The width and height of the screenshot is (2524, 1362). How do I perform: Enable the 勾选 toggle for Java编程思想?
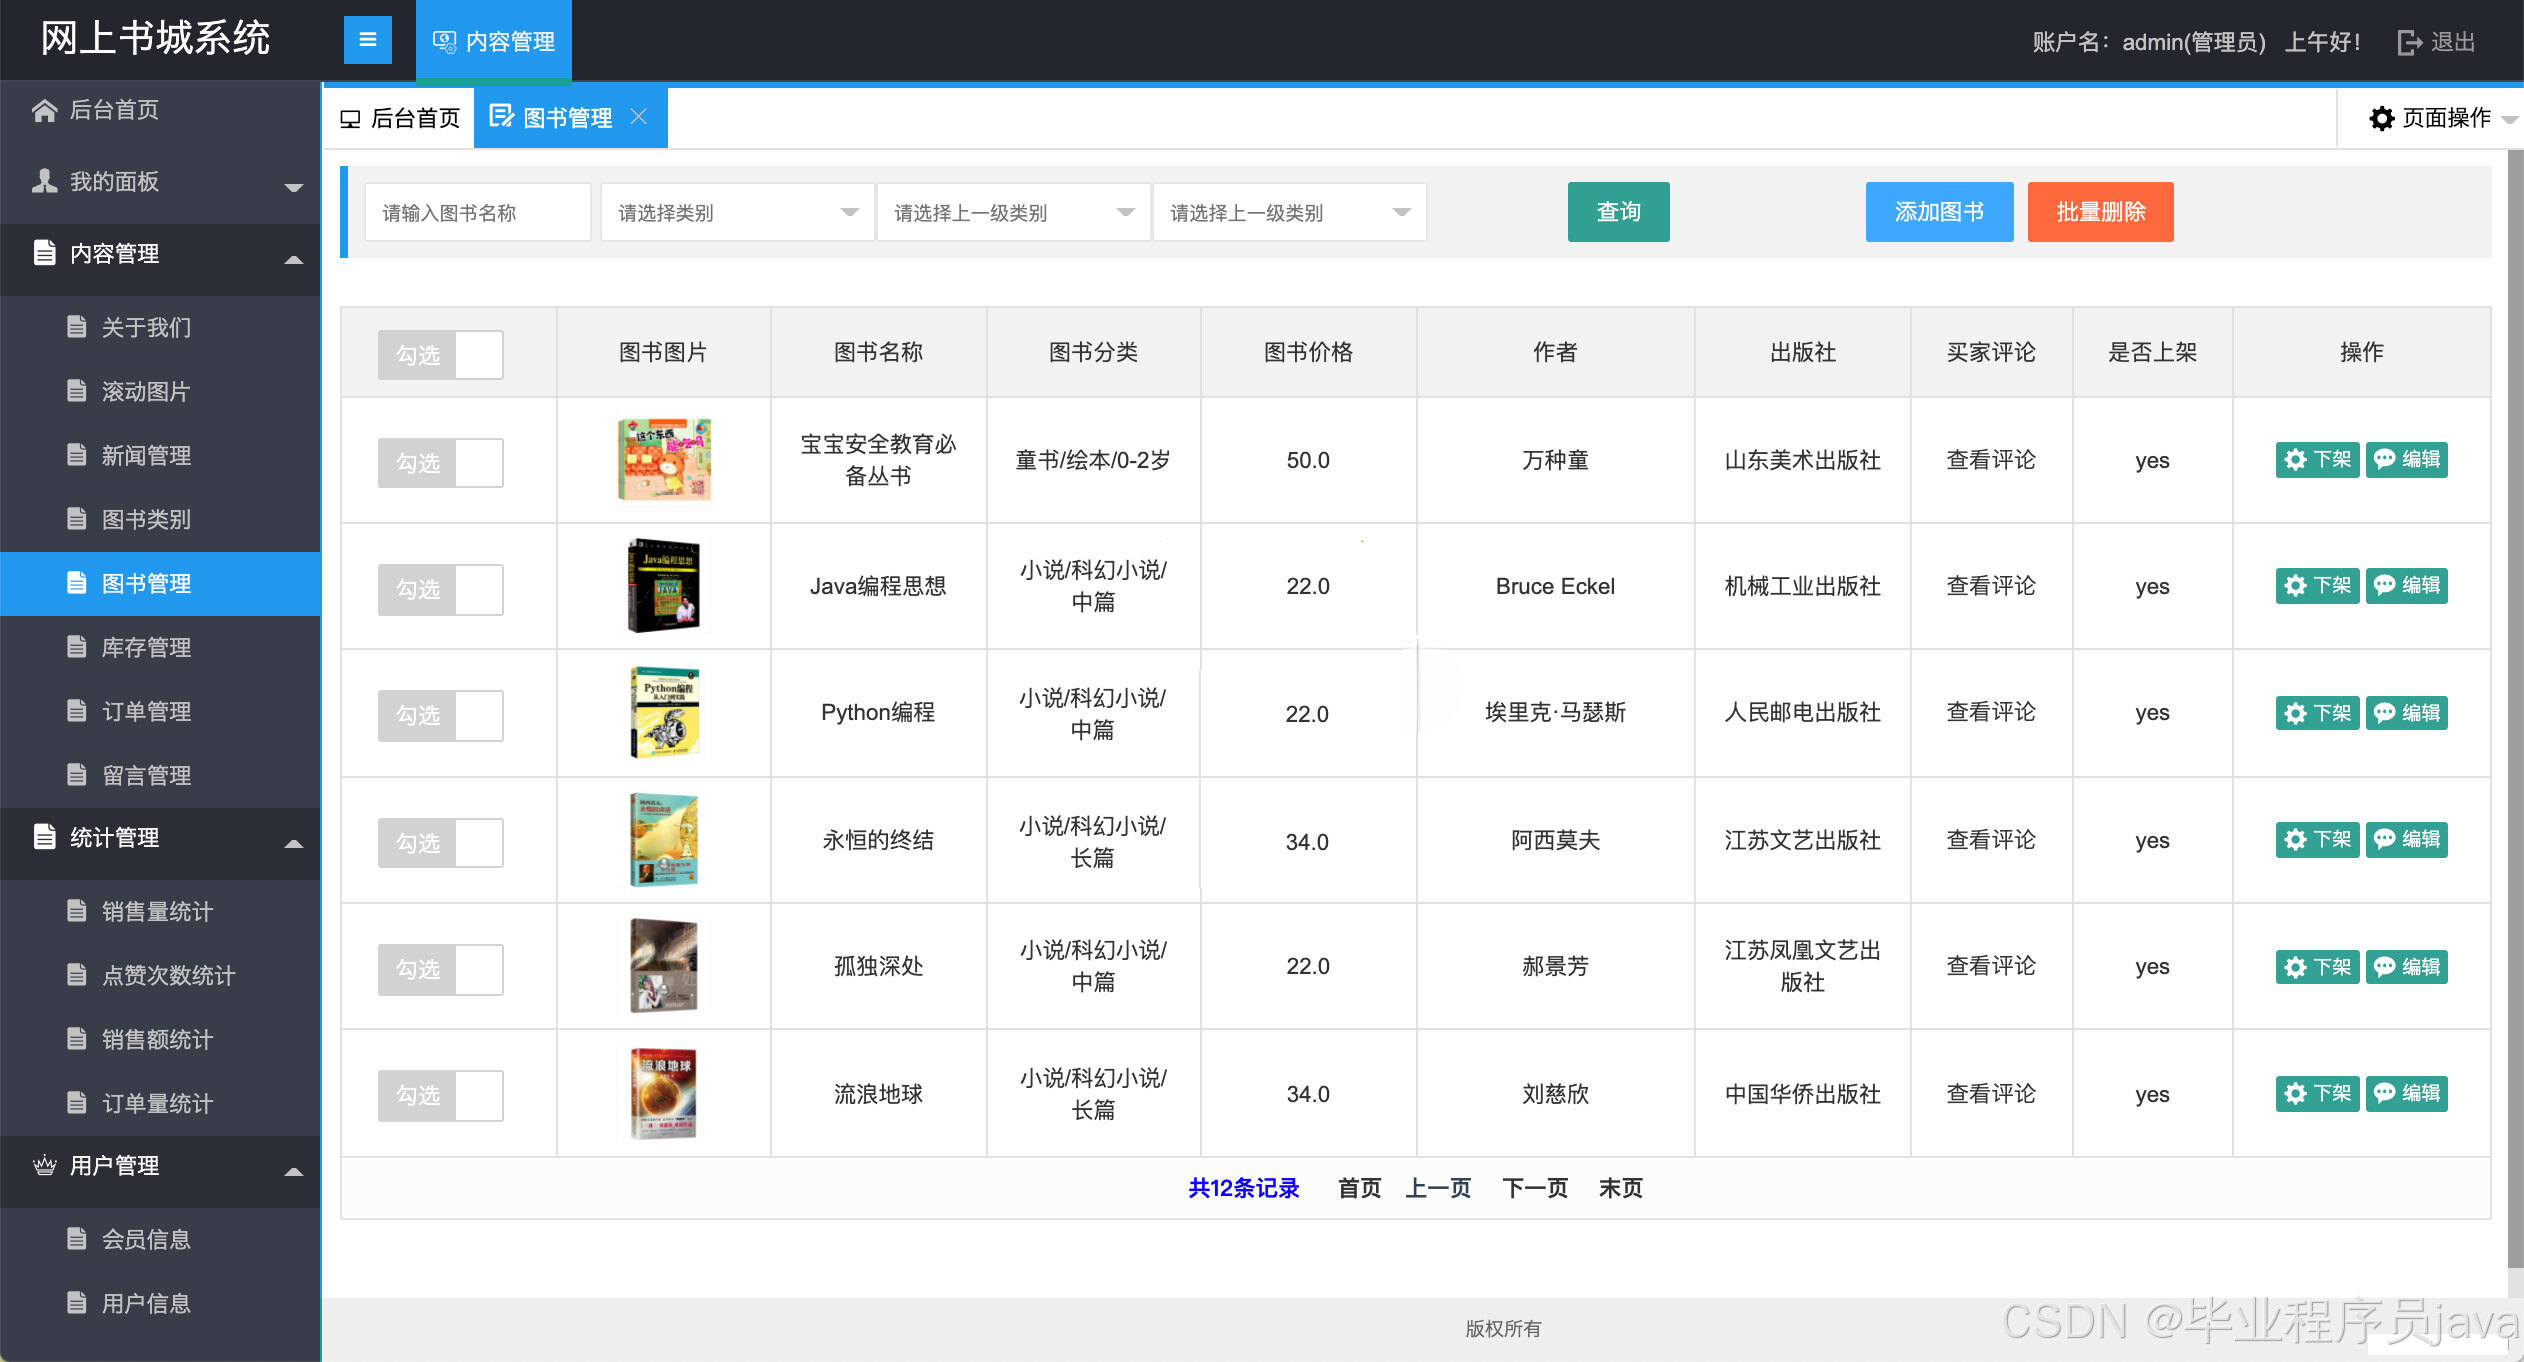tap(440, 588)
